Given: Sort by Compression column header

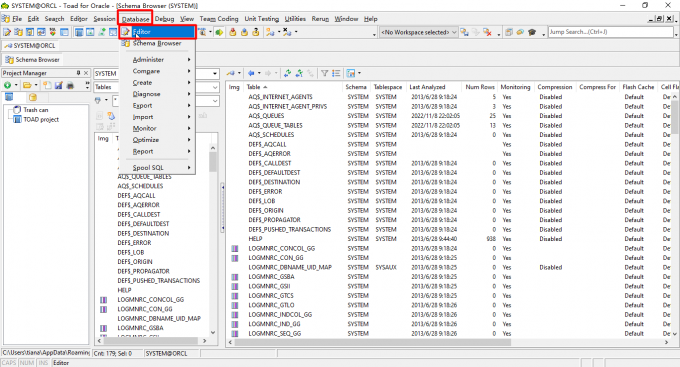Looking at the screenshot, I should 555,87.
